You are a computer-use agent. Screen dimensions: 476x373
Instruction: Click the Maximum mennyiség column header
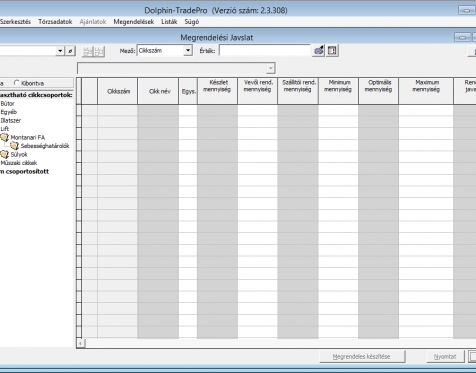click(x=426, y=91)
